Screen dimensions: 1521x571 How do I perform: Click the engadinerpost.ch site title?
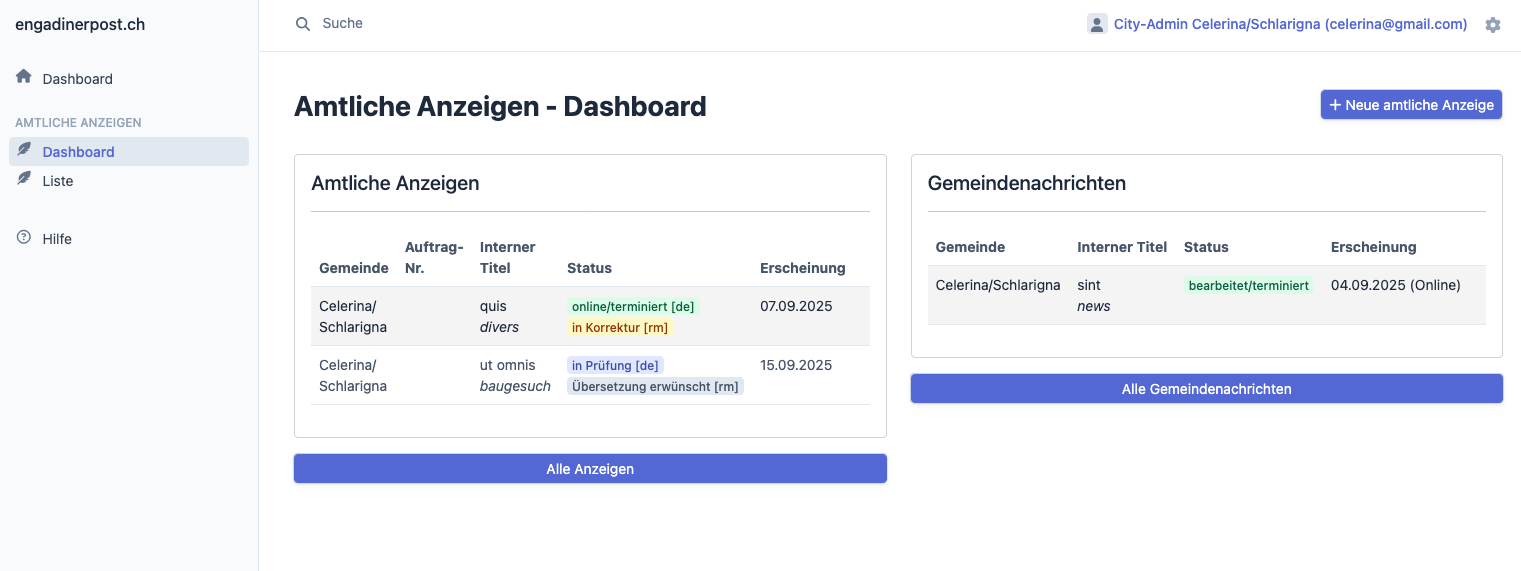[x=80, y=24]
